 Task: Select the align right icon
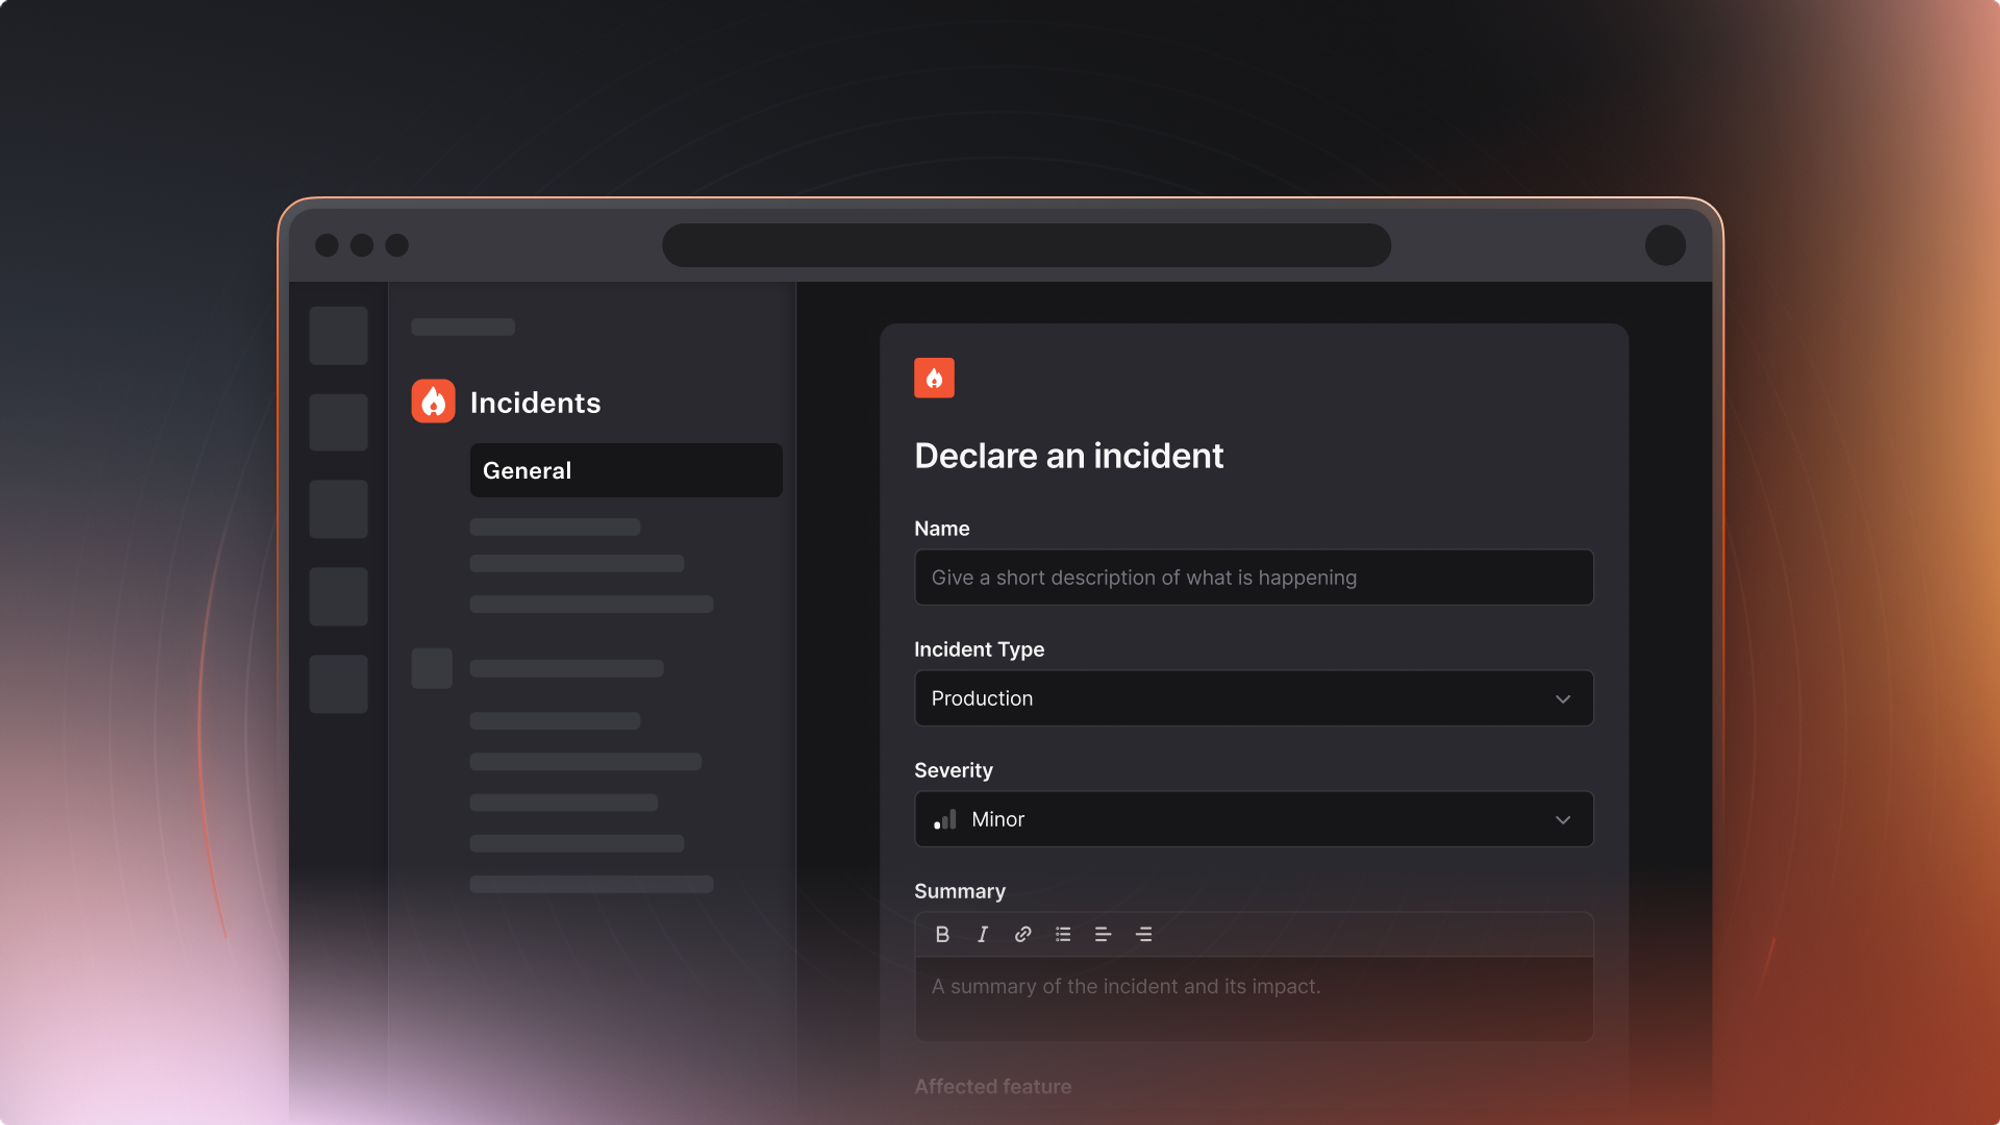[x=1144, y=934]
